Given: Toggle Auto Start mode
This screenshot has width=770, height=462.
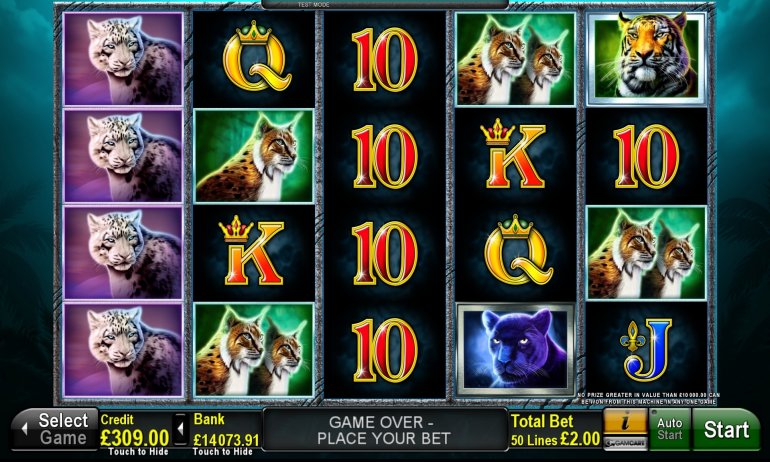Looking at the screenshot, I should 670,429.
